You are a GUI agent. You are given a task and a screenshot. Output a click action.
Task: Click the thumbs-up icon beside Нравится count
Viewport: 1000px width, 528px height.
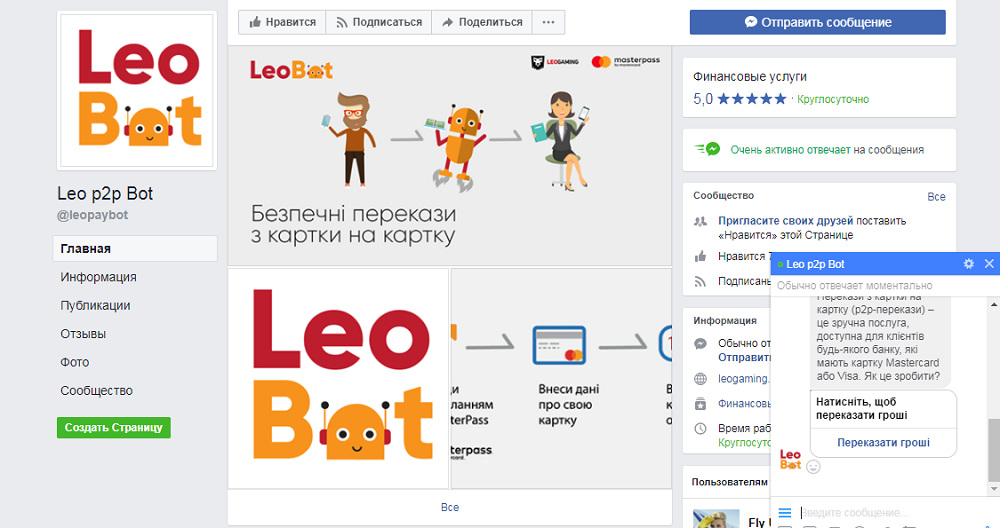[700, 256]
